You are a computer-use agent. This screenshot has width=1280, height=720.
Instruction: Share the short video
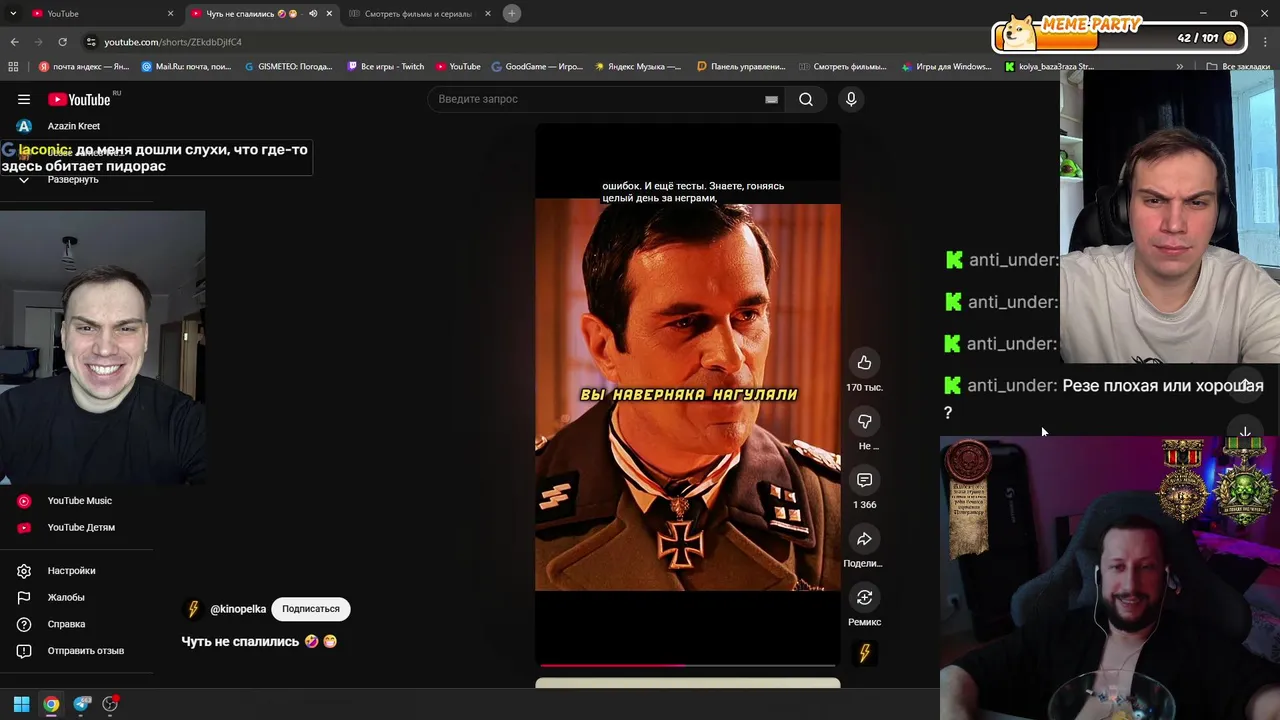click(864, 539)
